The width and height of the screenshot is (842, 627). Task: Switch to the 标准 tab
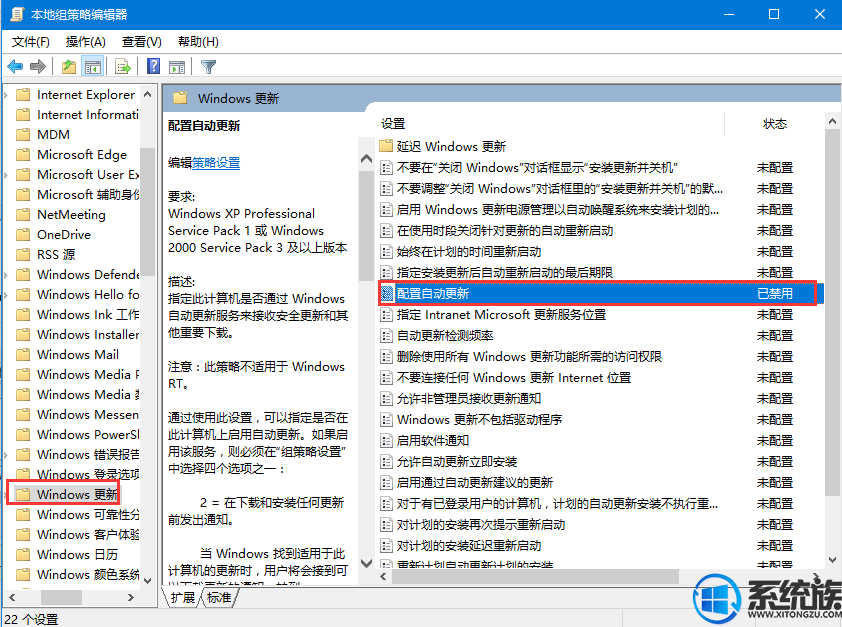tap(219, 597)
